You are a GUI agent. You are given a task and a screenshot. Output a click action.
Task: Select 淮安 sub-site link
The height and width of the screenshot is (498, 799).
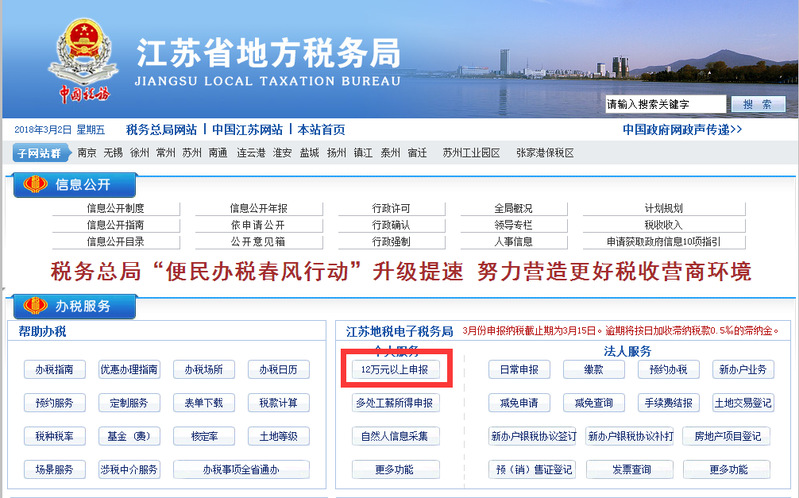[282, 153]
